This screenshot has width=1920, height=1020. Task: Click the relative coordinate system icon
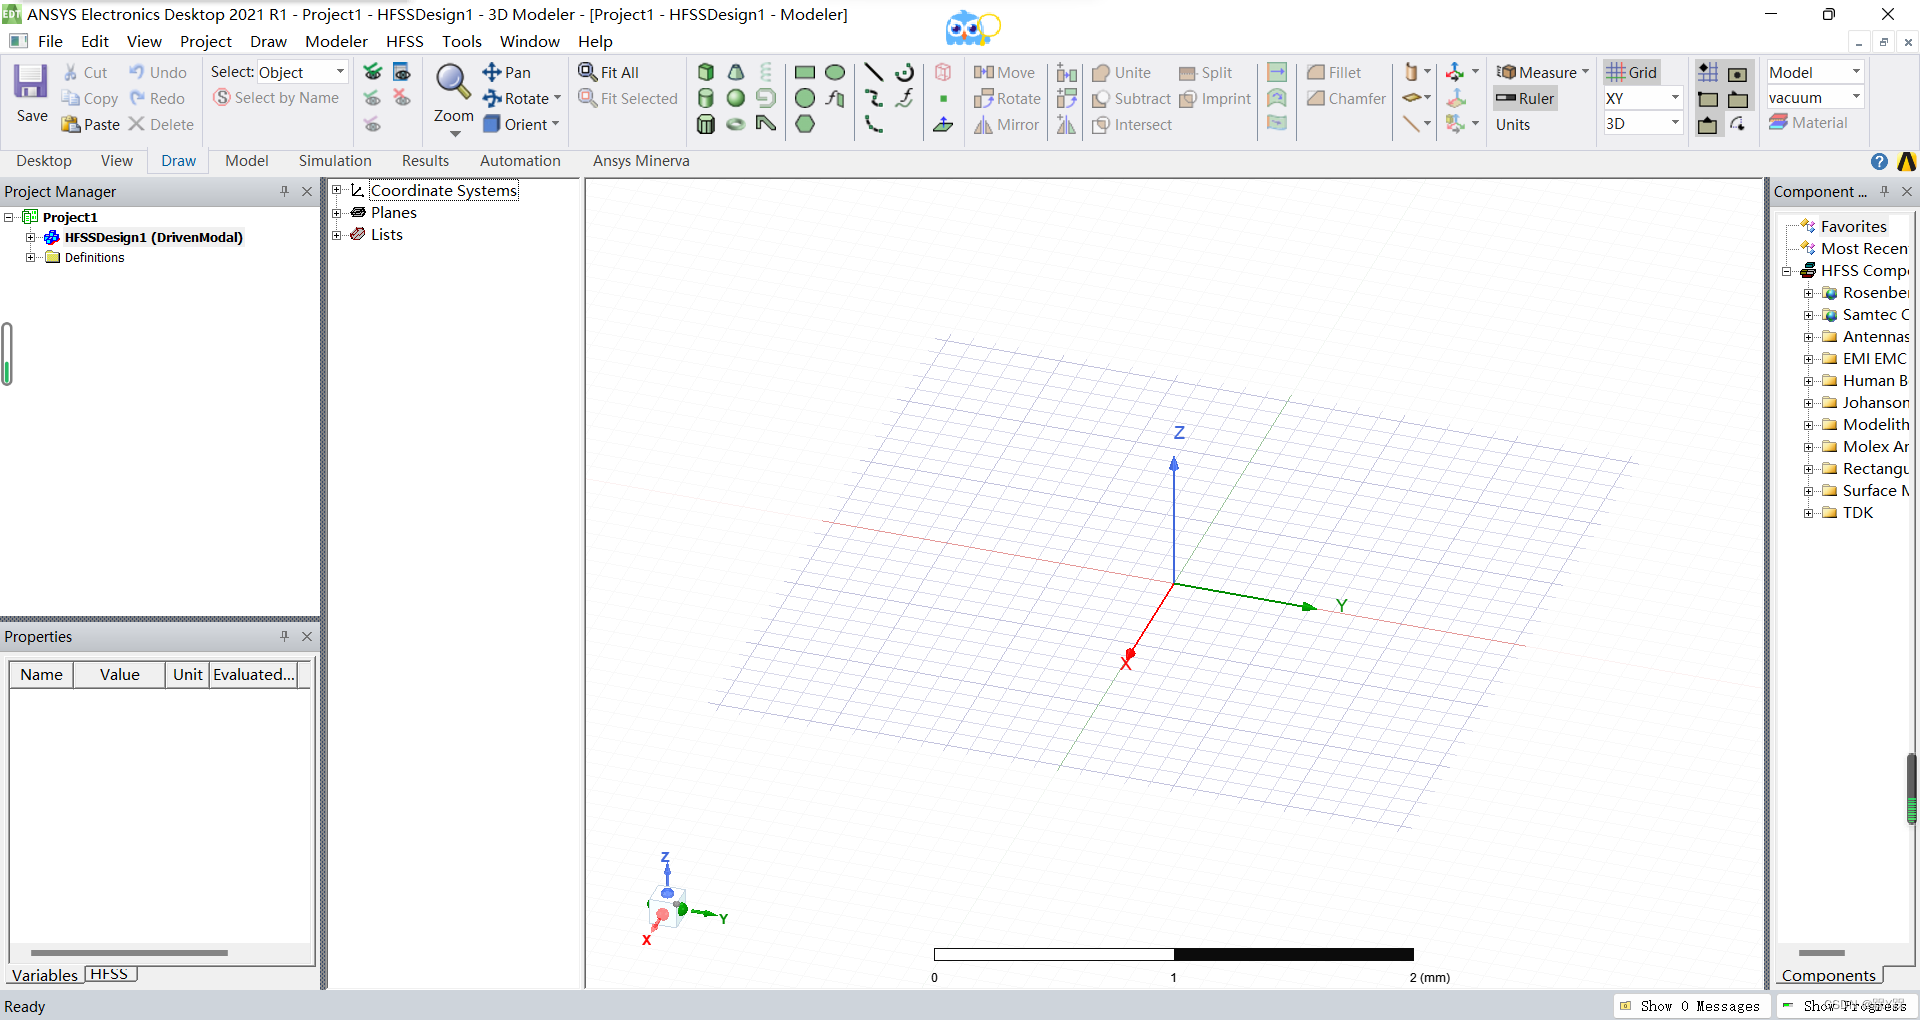(1455, 72)
